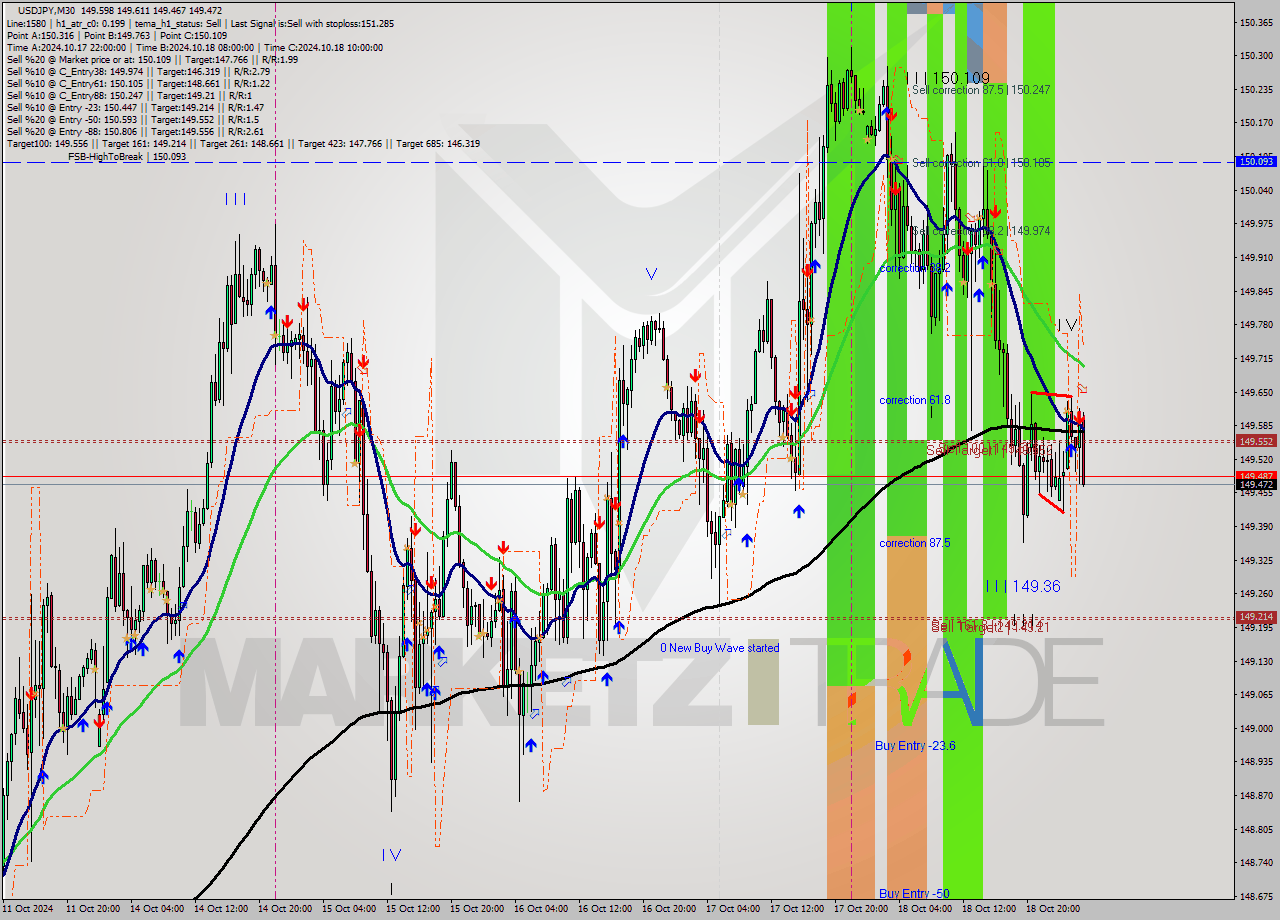Click the '15 Oct 20:00' time axis label

tap(475, 909)
